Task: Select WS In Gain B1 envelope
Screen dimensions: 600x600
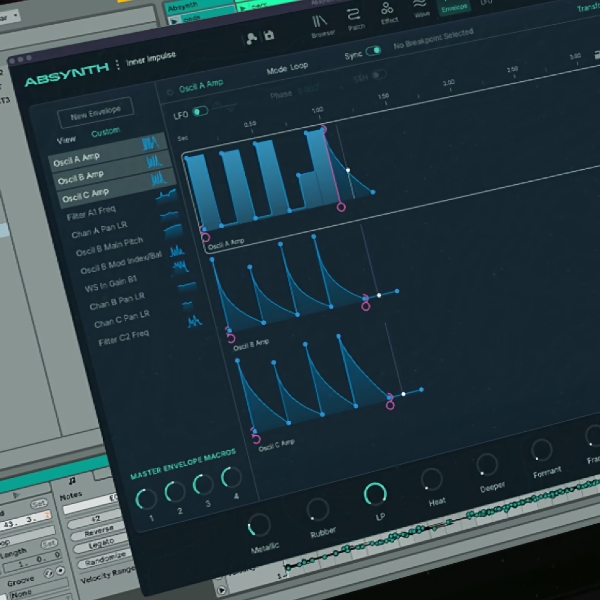Action: 111,284
